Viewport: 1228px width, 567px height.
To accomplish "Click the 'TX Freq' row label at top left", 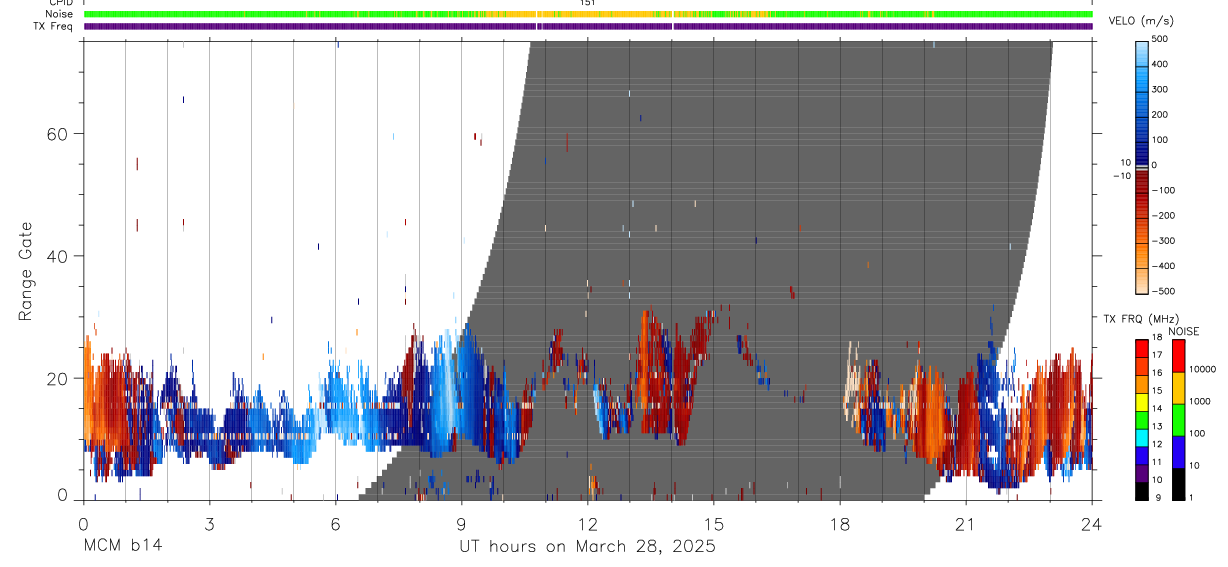I will click(x=55, y=26).
